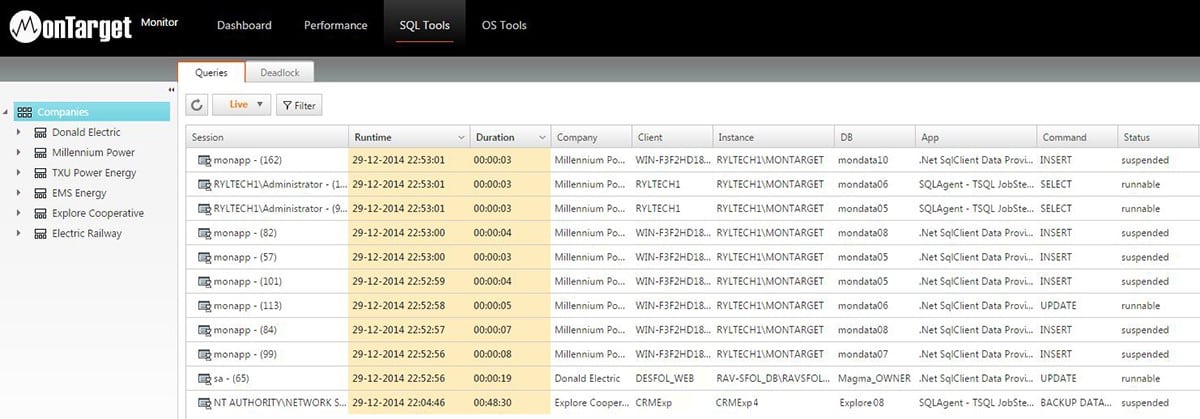Click session icon for monapp - (82)
Viewport: 1200px width, 419px height.
click(204, 233)
